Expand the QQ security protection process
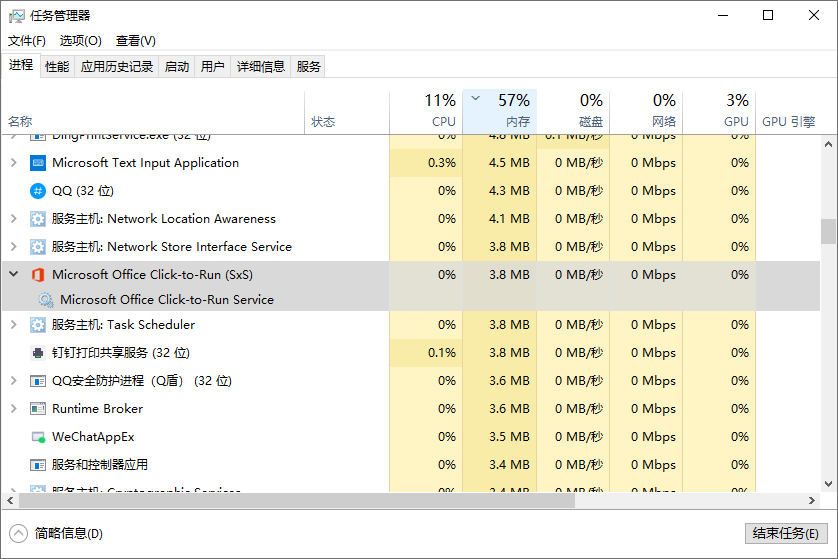The width and height of the screenshot is (838, 559). (13, 381)
